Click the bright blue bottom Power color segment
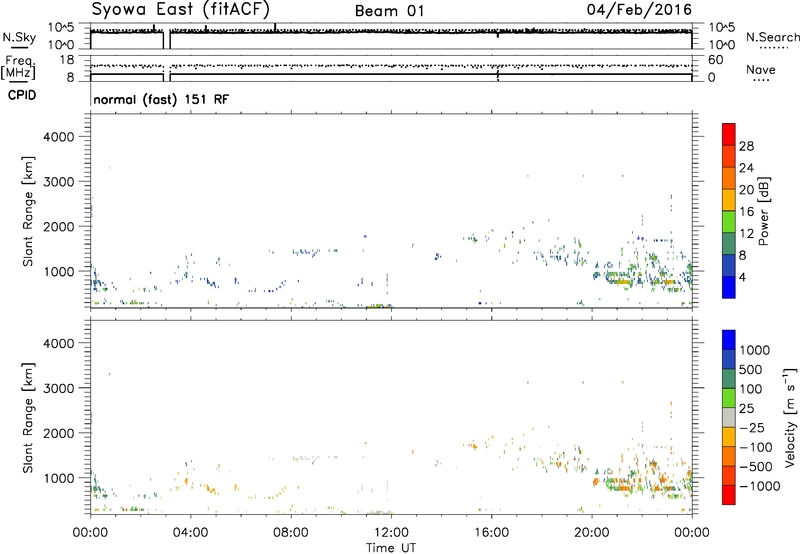Viewport: 800px width, 554px height. (x=729, y=287)
